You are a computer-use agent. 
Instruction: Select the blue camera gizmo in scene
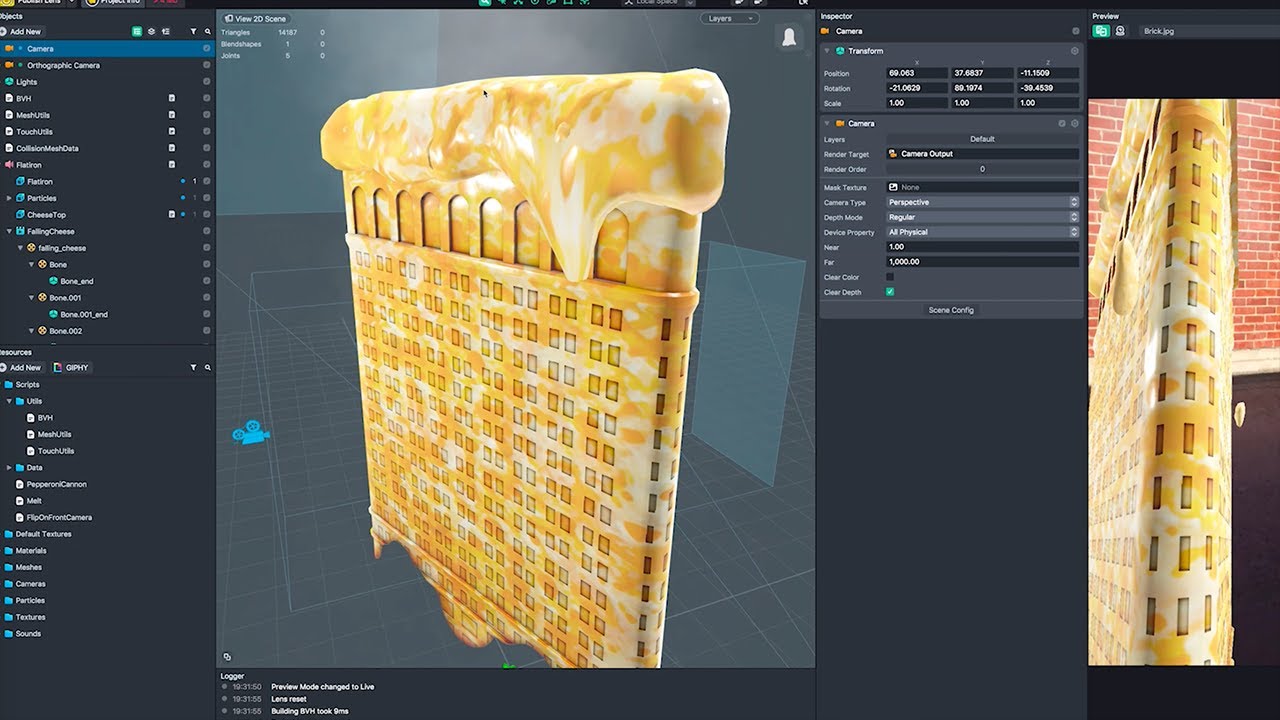point(251,432)
